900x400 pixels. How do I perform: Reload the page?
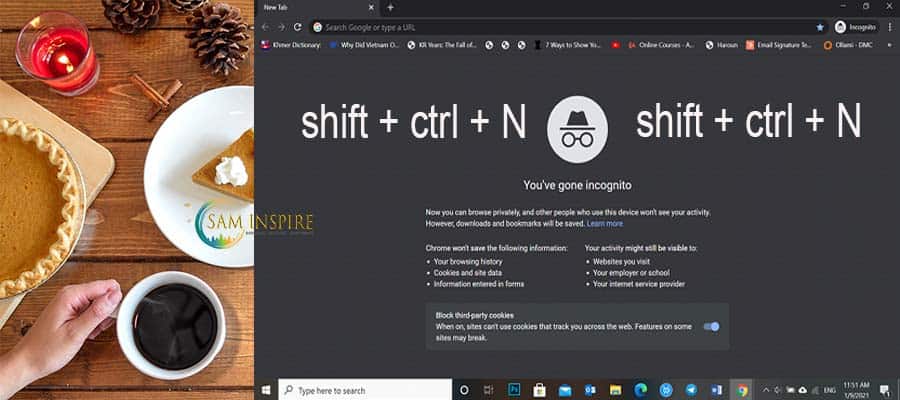coord(297,27)
